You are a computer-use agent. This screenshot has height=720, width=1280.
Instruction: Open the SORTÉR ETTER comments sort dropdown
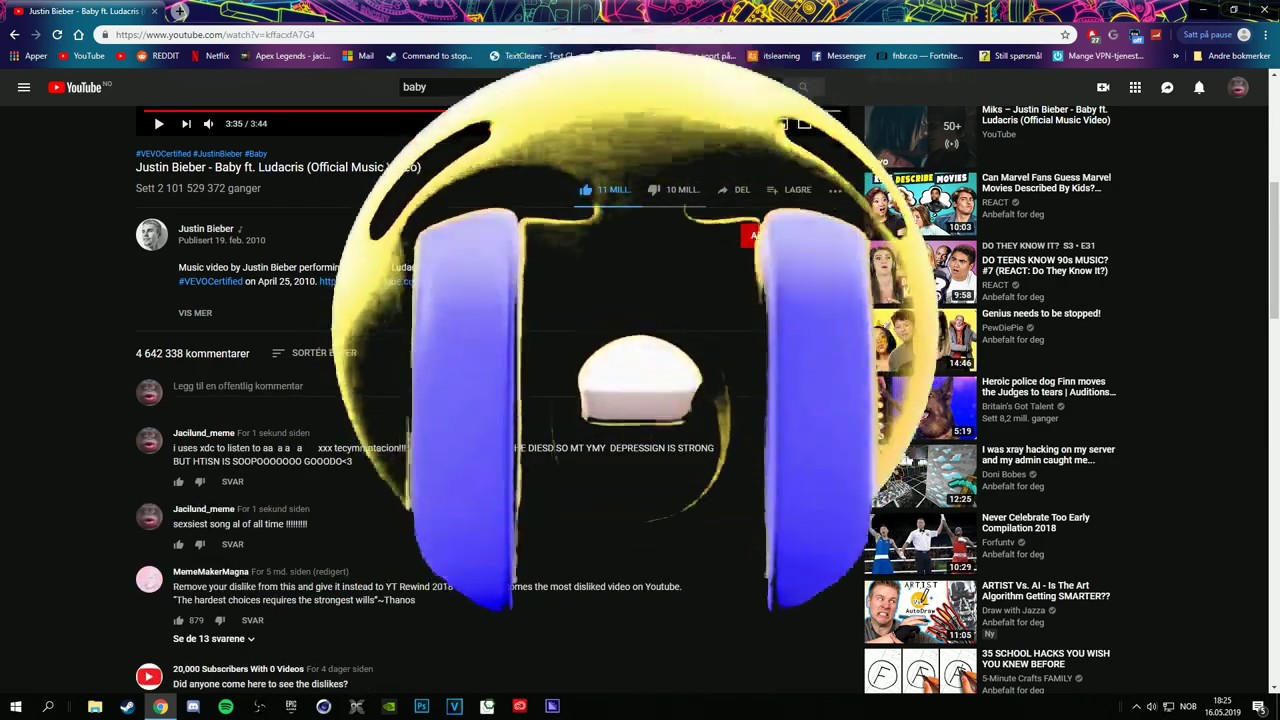tap(314, 353)
